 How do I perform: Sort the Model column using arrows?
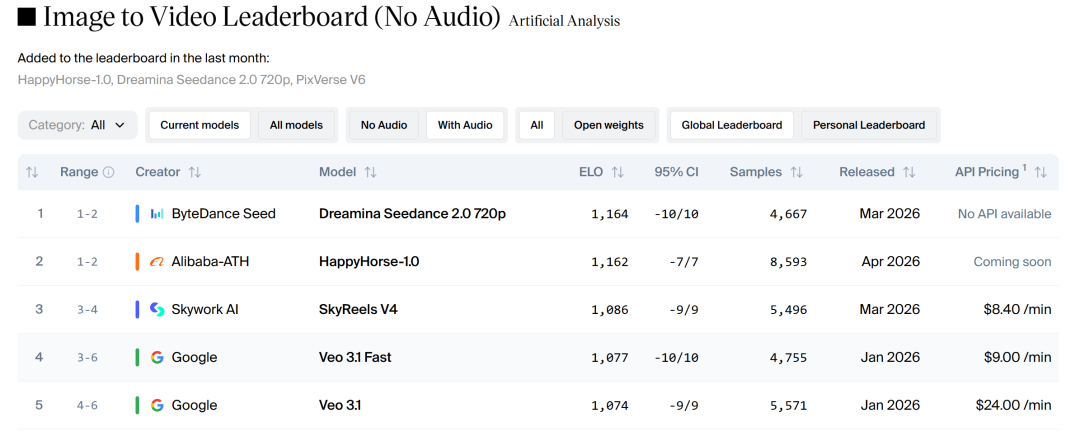coord(370,172)
